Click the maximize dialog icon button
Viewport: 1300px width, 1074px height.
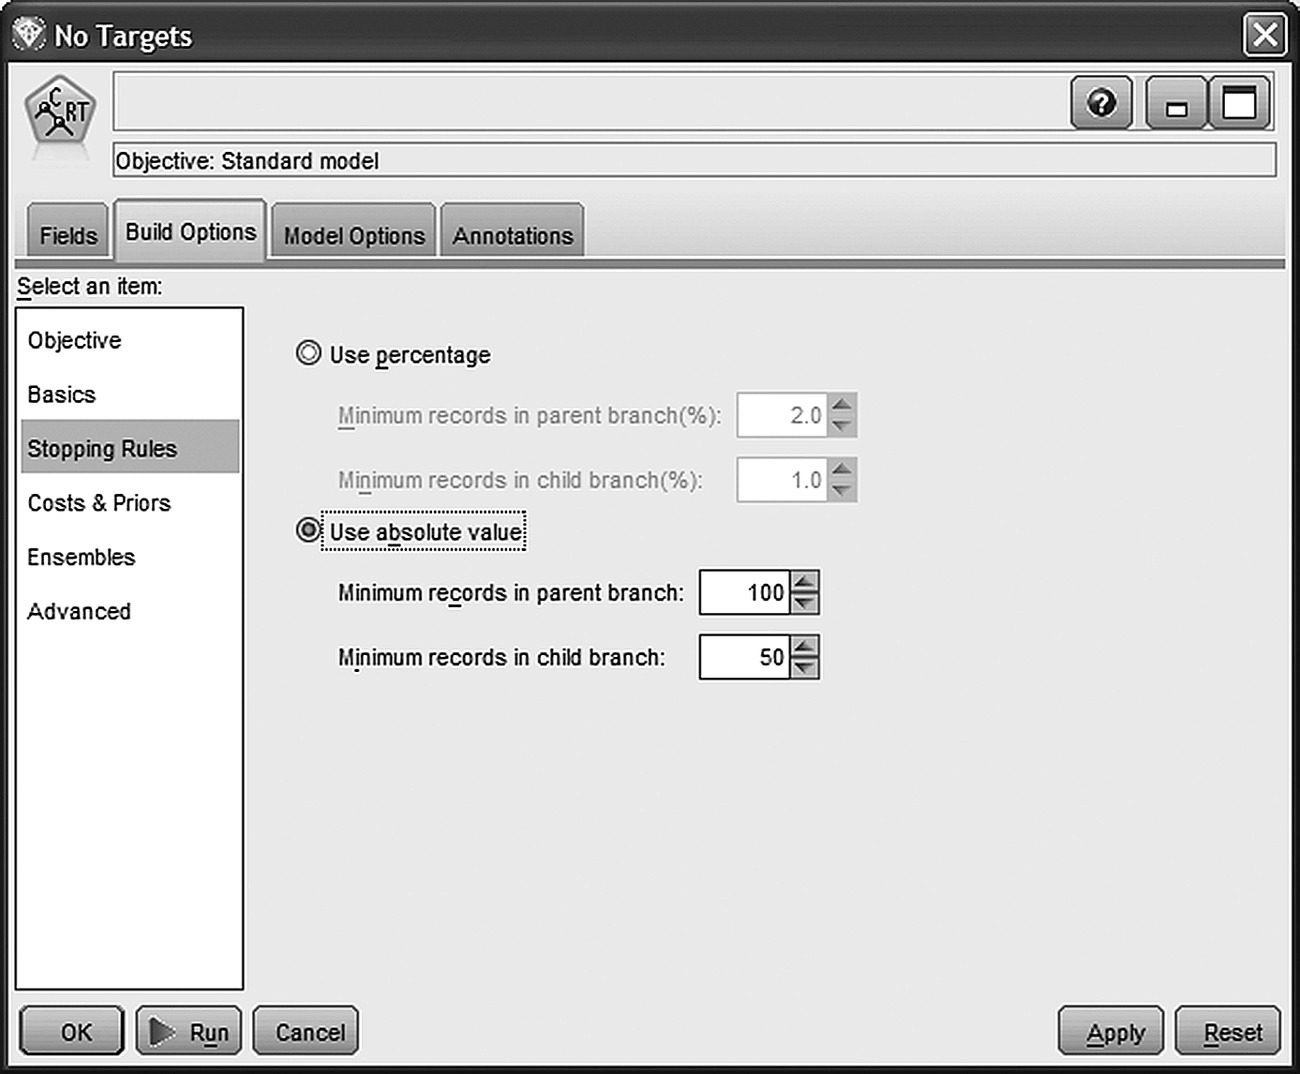point(1240,103)
